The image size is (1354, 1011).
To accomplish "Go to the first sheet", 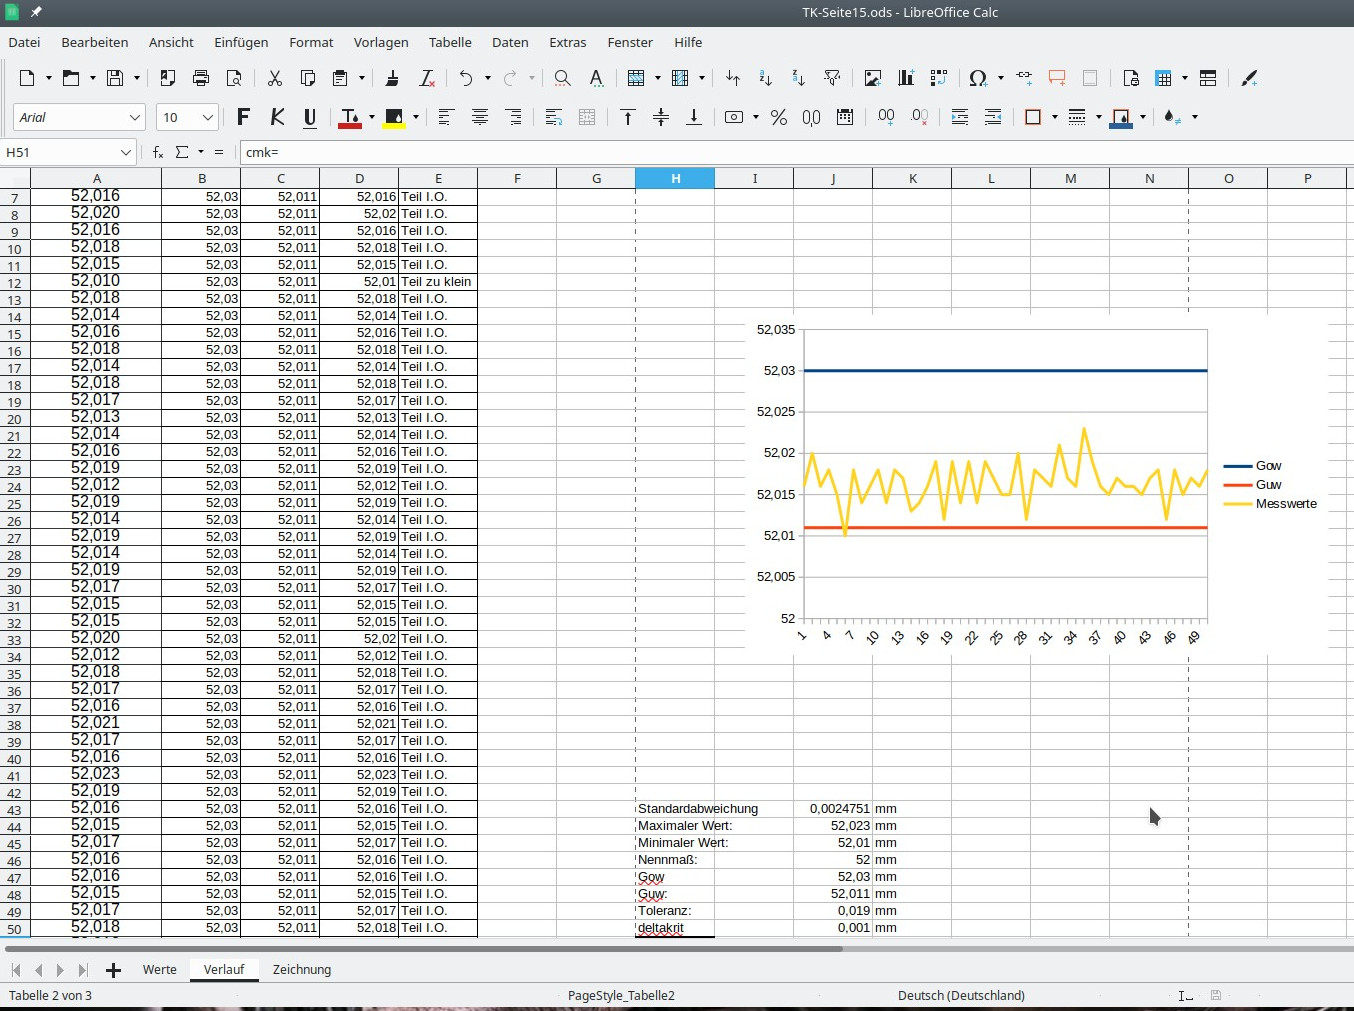I will tap(16, 970).
